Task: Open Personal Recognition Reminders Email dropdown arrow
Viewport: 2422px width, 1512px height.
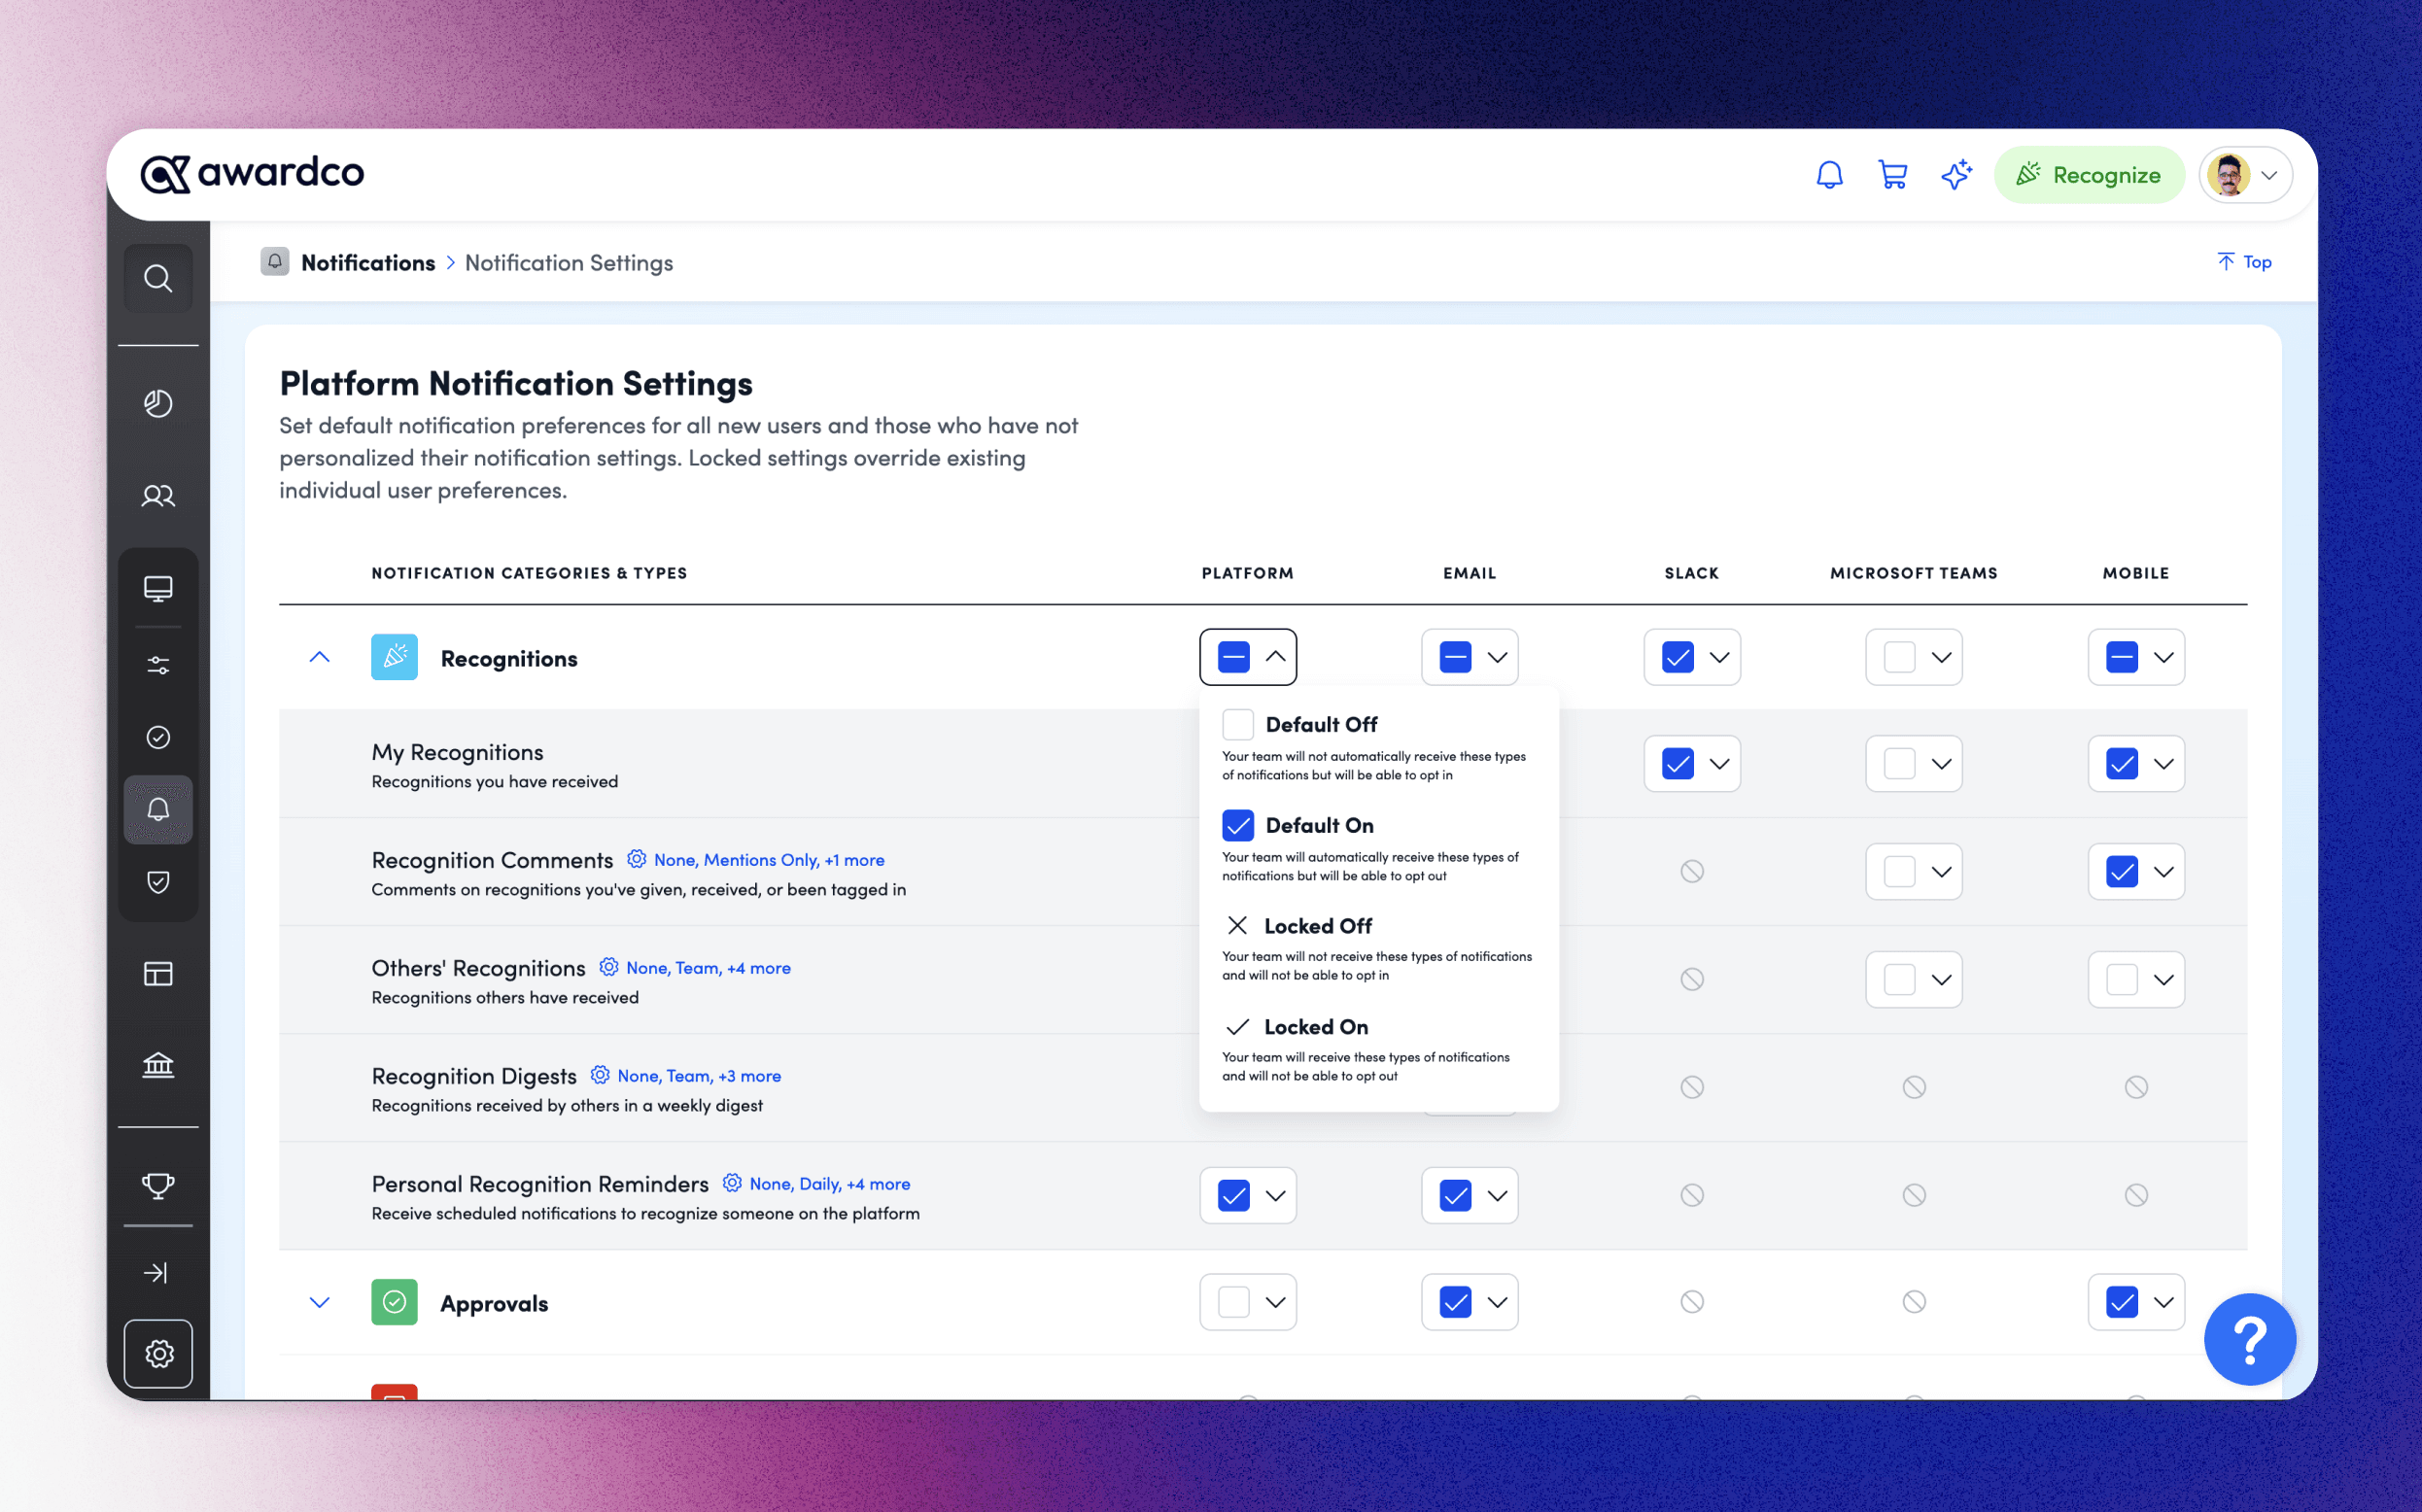Action: click(1497, 1196)
